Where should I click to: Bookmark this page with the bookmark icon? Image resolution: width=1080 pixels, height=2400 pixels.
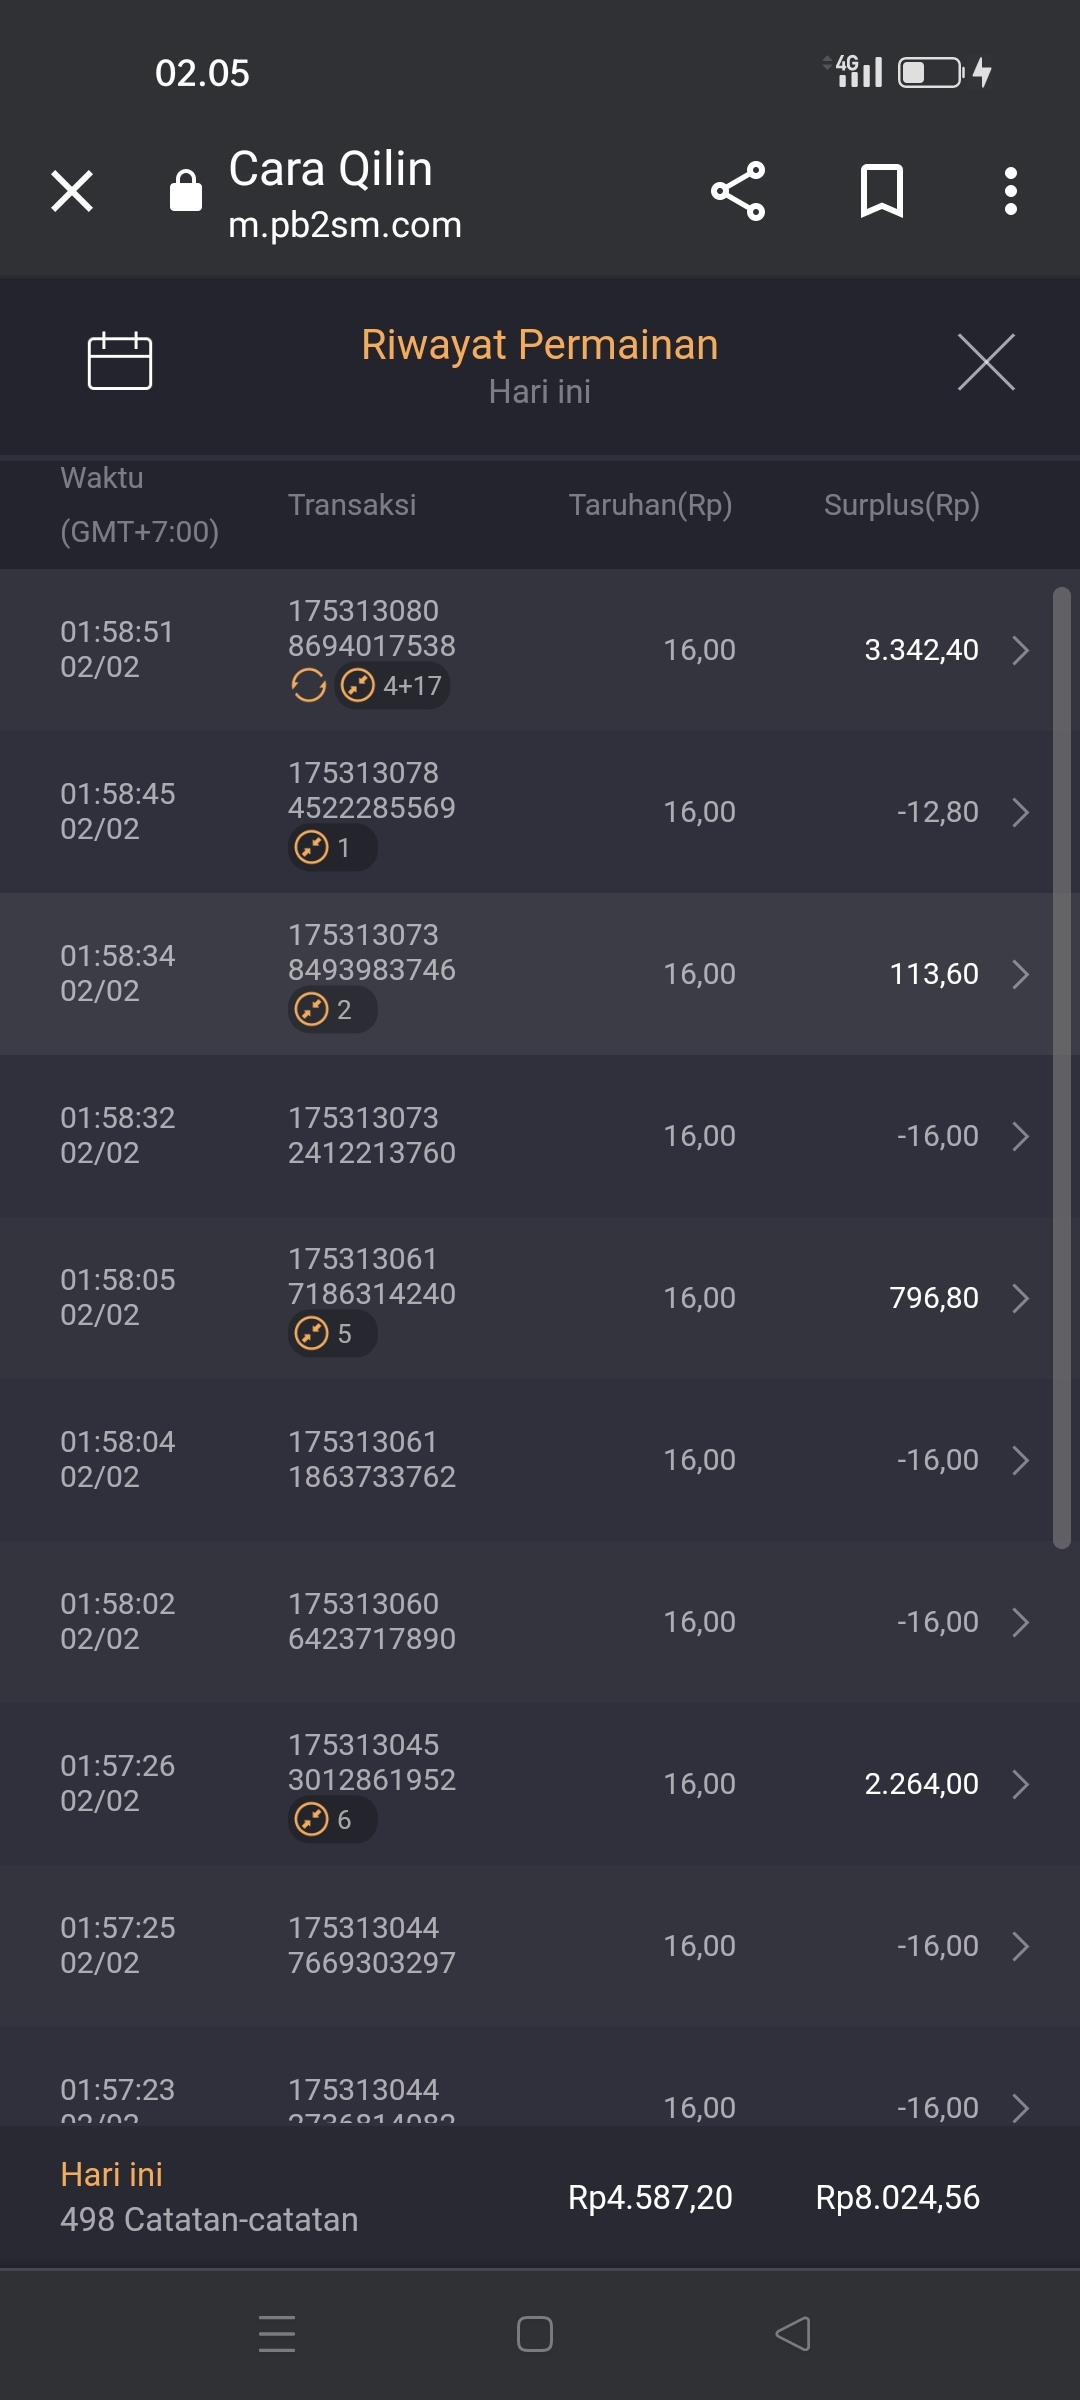click(881, 190)
